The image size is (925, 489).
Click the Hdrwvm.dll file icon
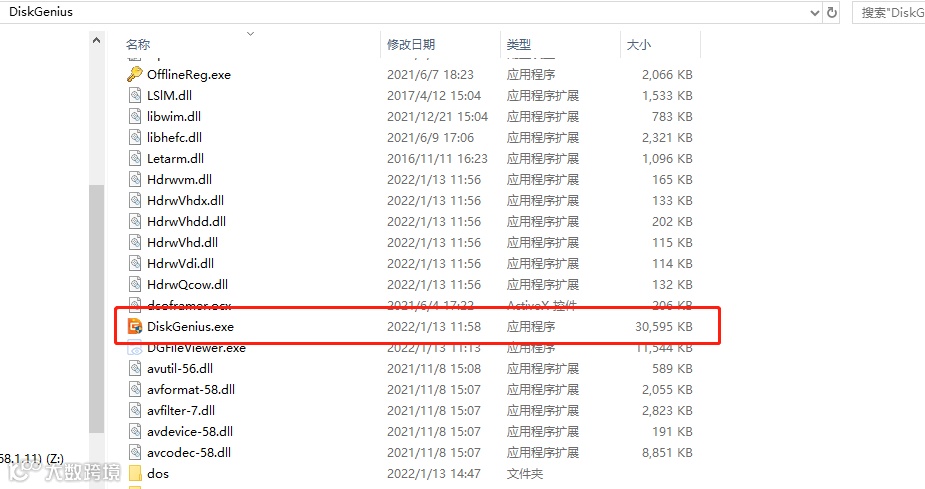tap(135, 179)
